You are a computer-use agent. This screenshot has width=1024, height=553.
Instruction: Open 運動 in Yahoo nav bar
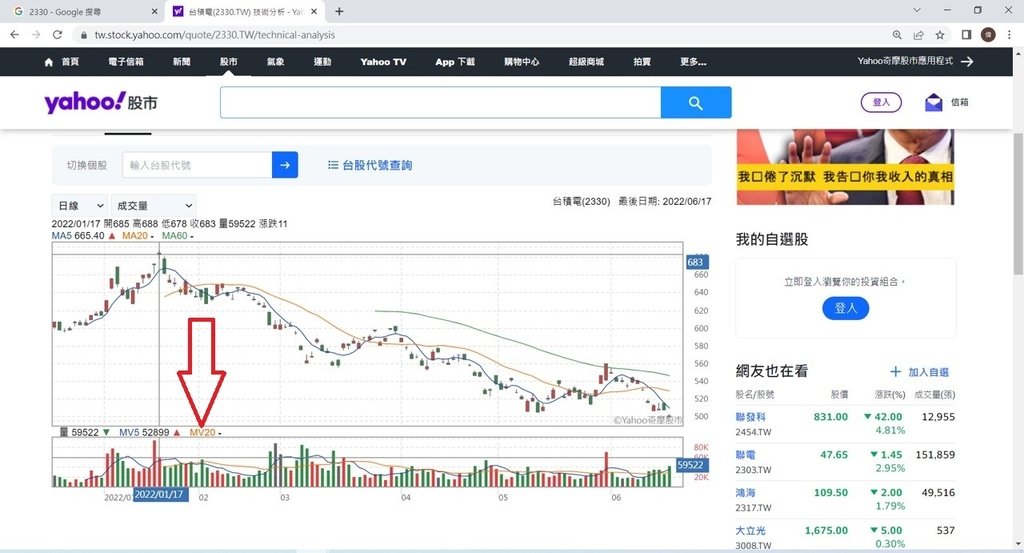click(x=323, y=62)
